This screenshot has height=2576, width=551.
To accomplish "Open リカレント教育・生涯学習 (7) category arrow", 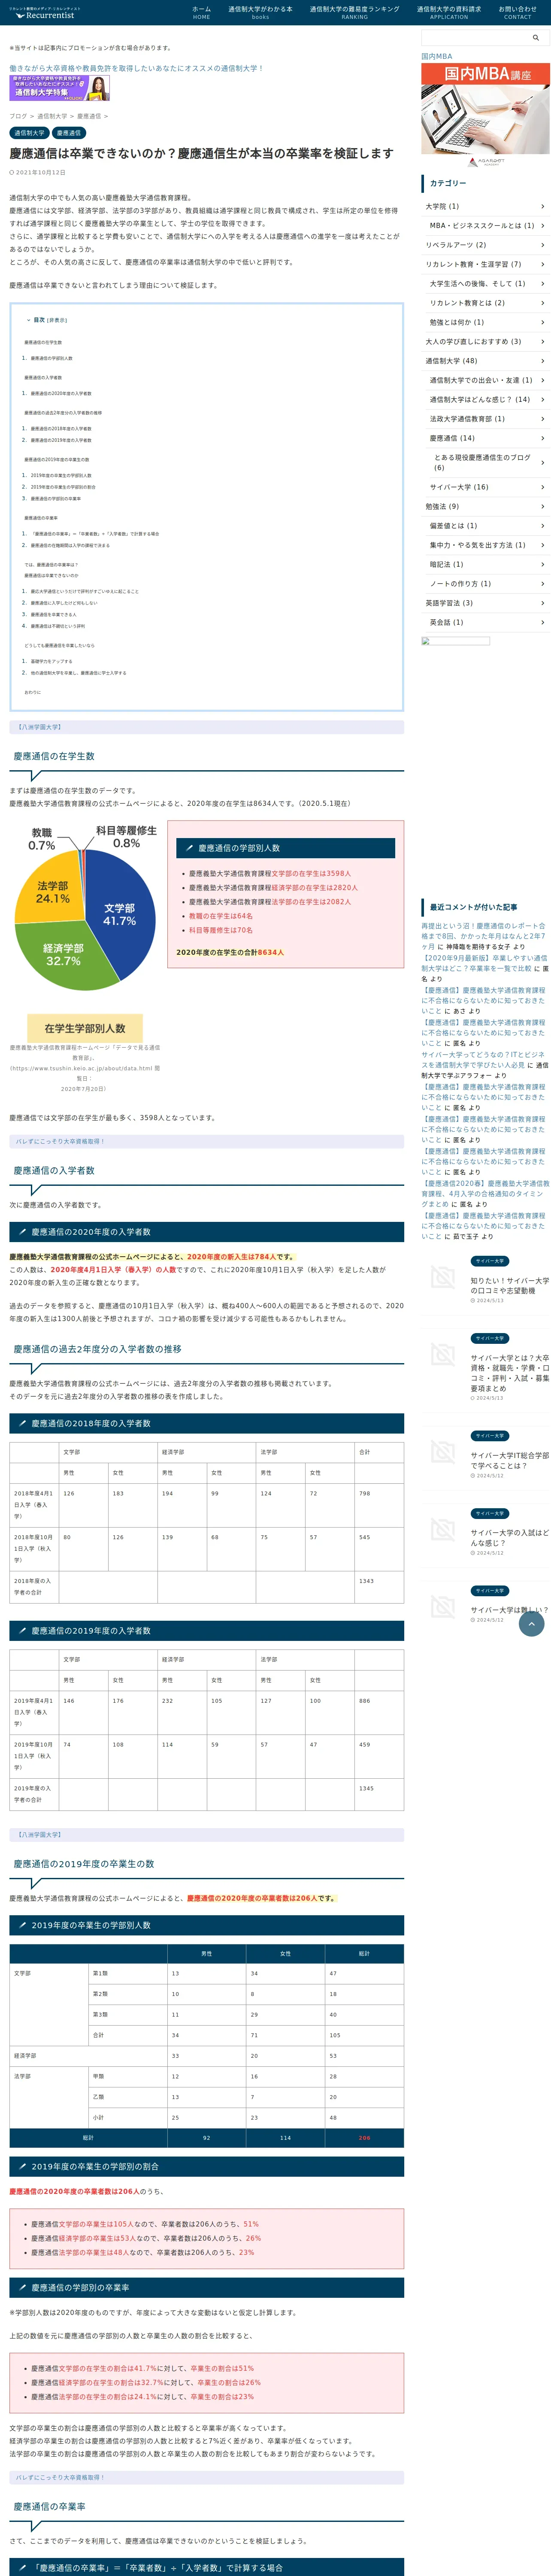I will 543,265.
